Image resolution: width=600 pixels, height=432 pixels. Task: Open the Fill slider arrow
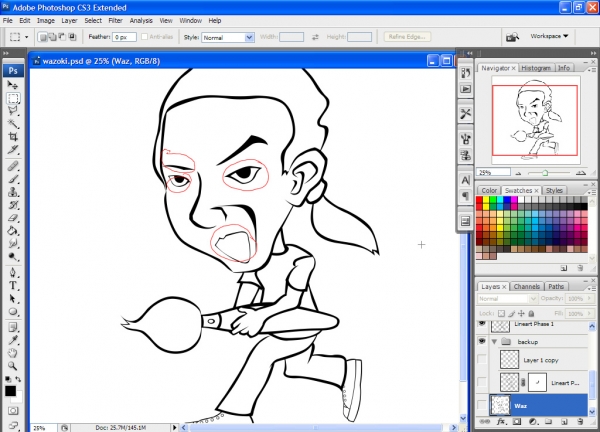click(589, 313)
